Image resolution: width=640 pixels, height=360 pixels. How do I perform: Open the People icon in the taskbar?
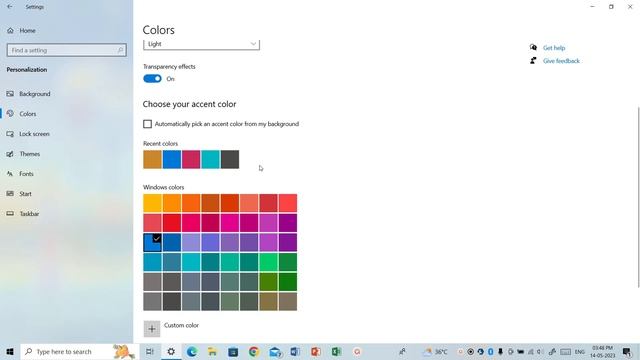pyautogui.click(x=402, y=351)
